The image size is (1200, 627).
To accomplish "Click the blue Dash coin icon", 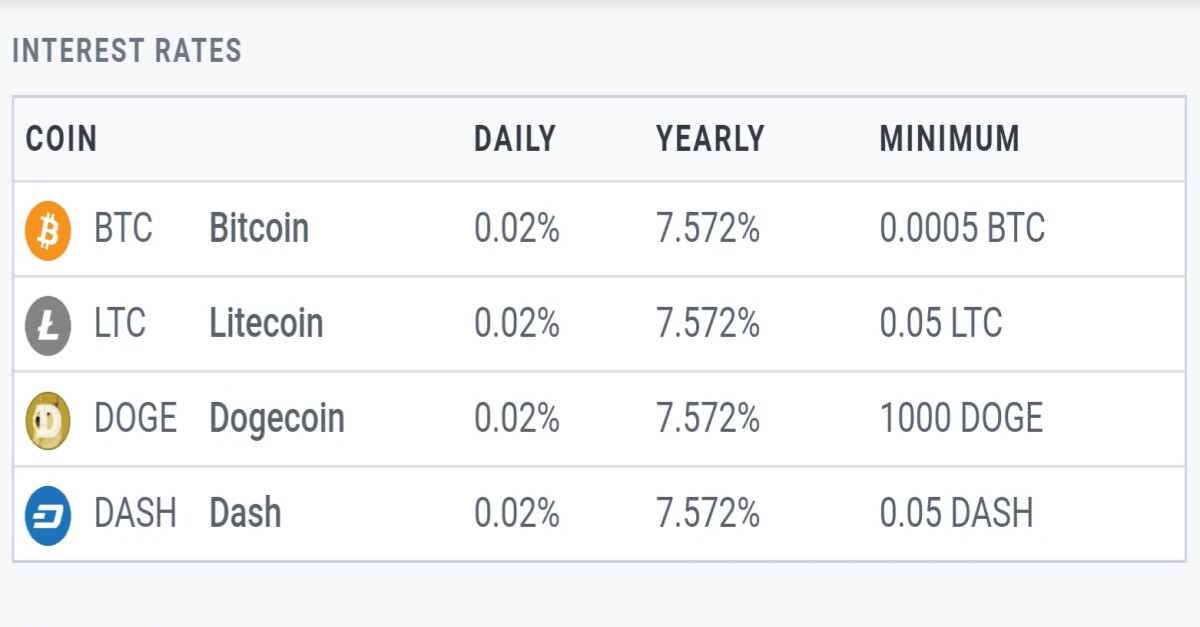I will click(x=48, y=515).
